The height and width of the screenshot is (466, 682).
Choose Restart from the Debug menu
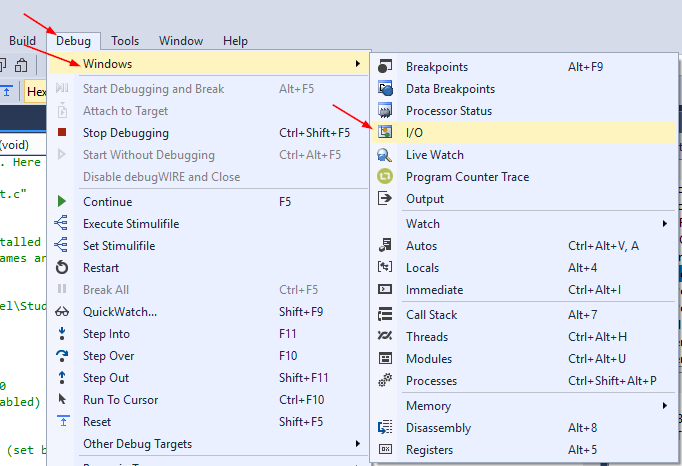point(208,268)
